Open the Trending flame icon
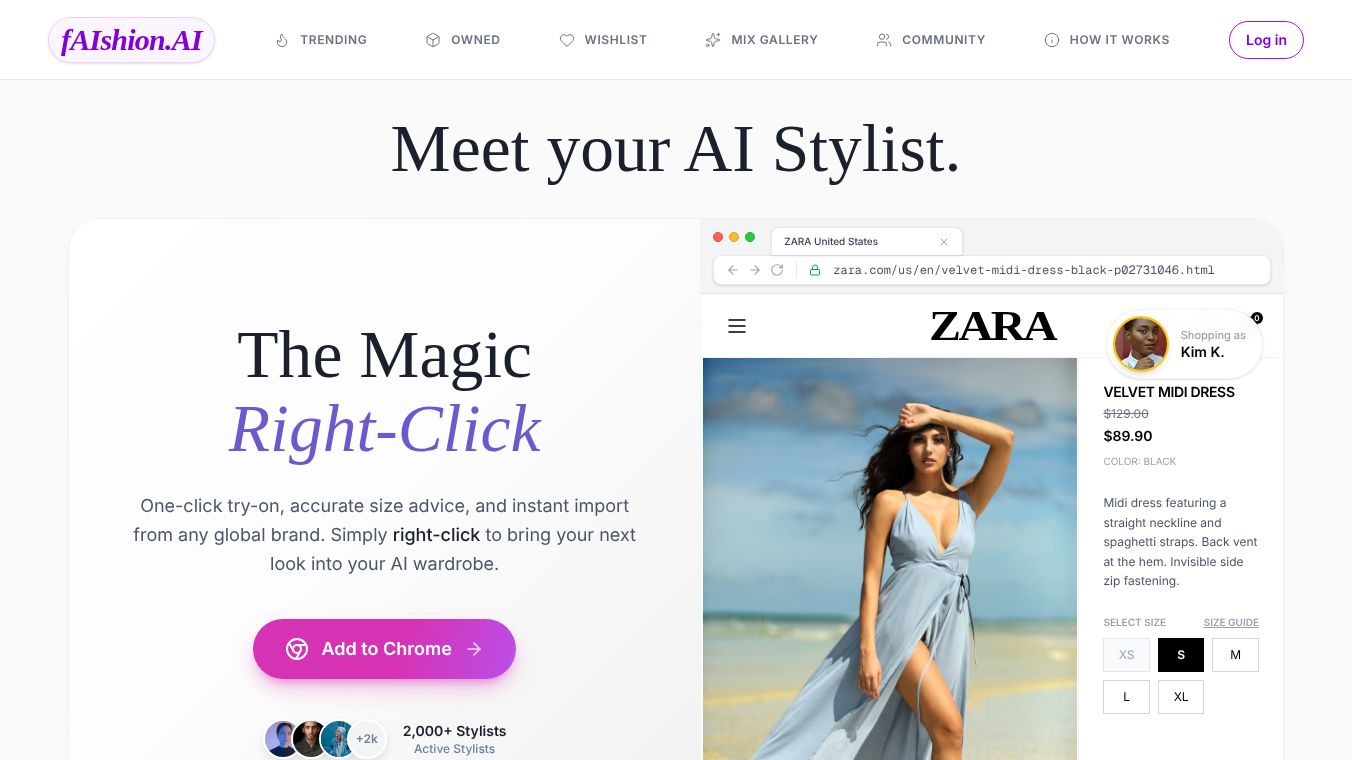1352x760 pixels. click(x=282, y=40)
